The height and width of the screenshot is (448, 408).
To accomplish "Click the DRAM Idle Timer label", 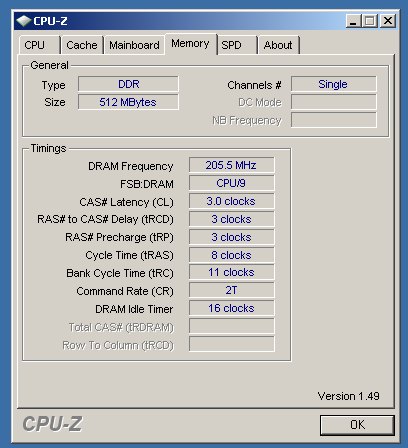I will [x=134, y=309].
